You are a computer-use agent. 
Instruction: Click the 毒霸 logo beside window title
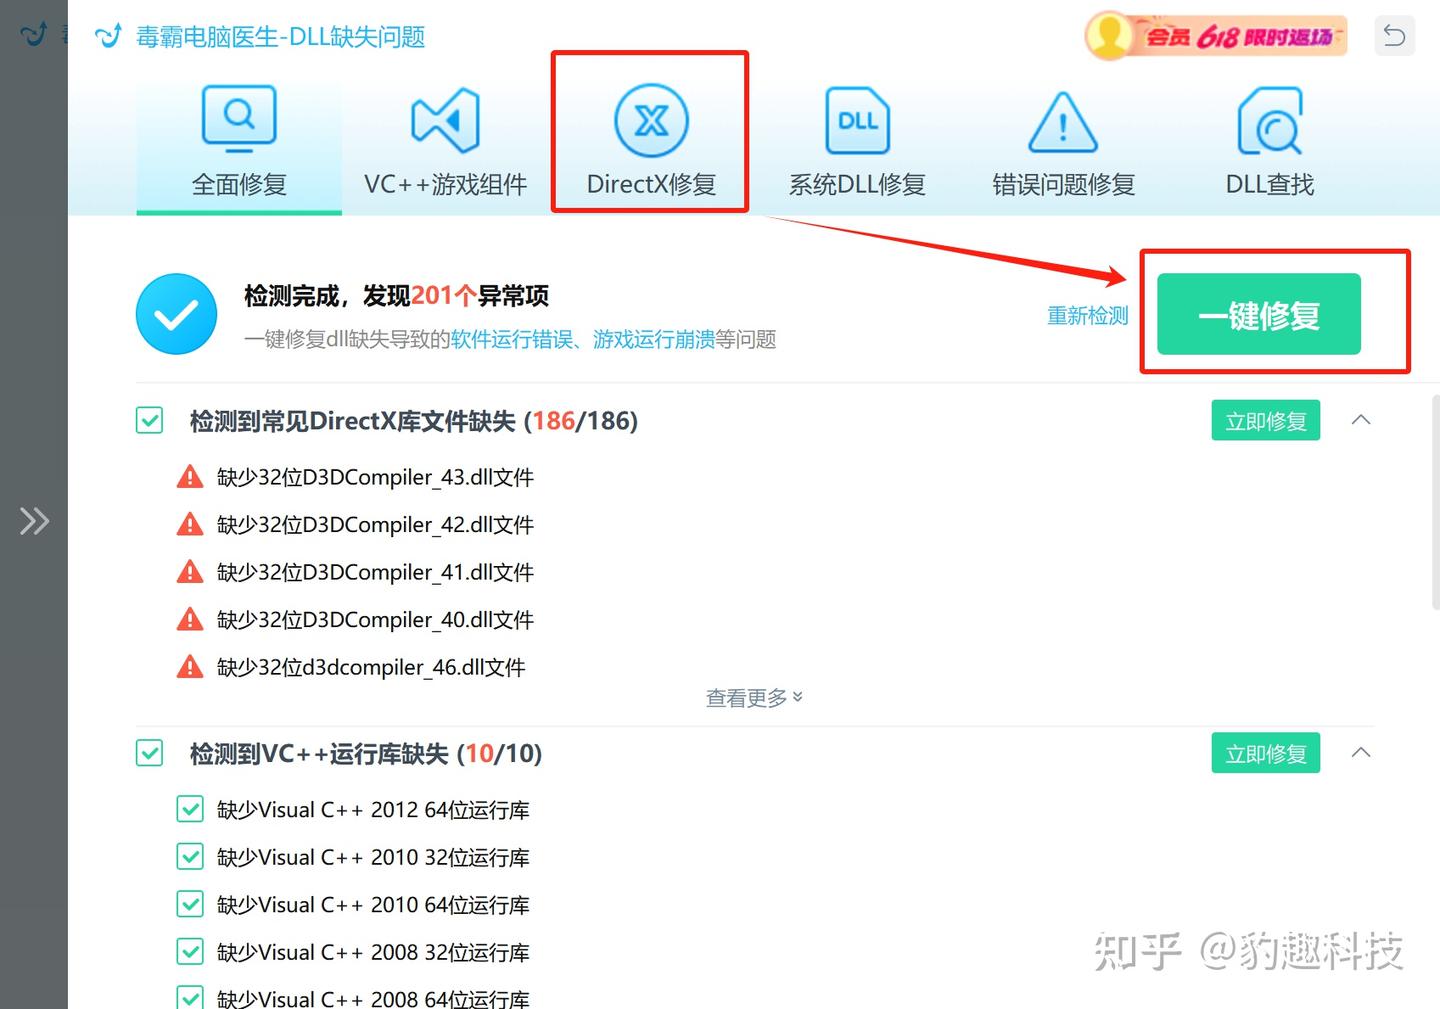(108, 36)
